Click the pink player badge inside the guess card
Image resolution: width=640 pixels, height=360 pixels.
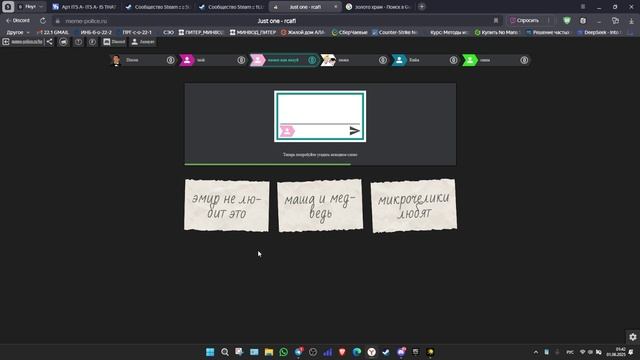[x=287, y=131]
